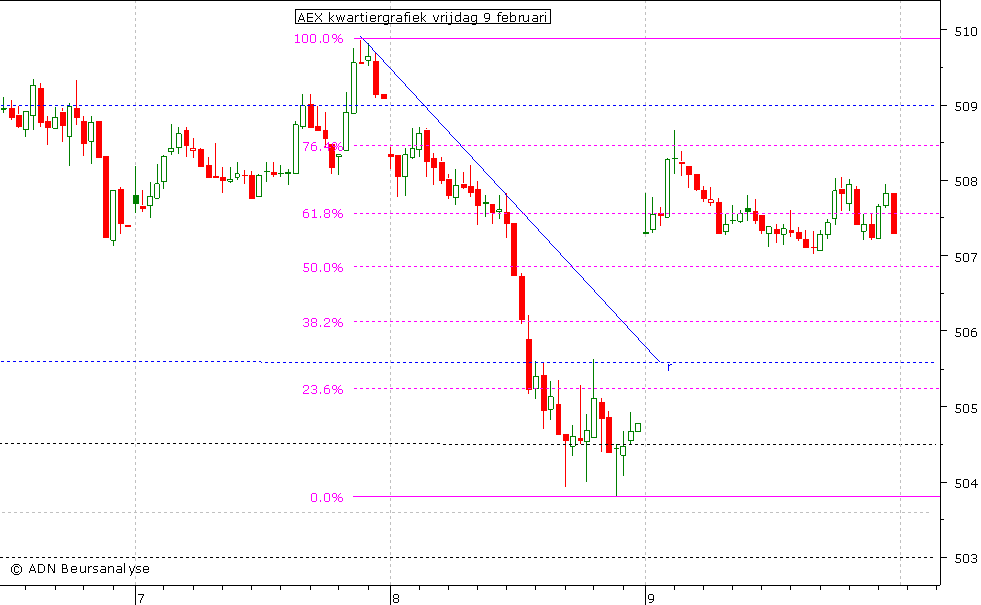The height and width of the screenshot is (605, 981).
Task: Click the 505 price axis value
Action: pos(965,408)
